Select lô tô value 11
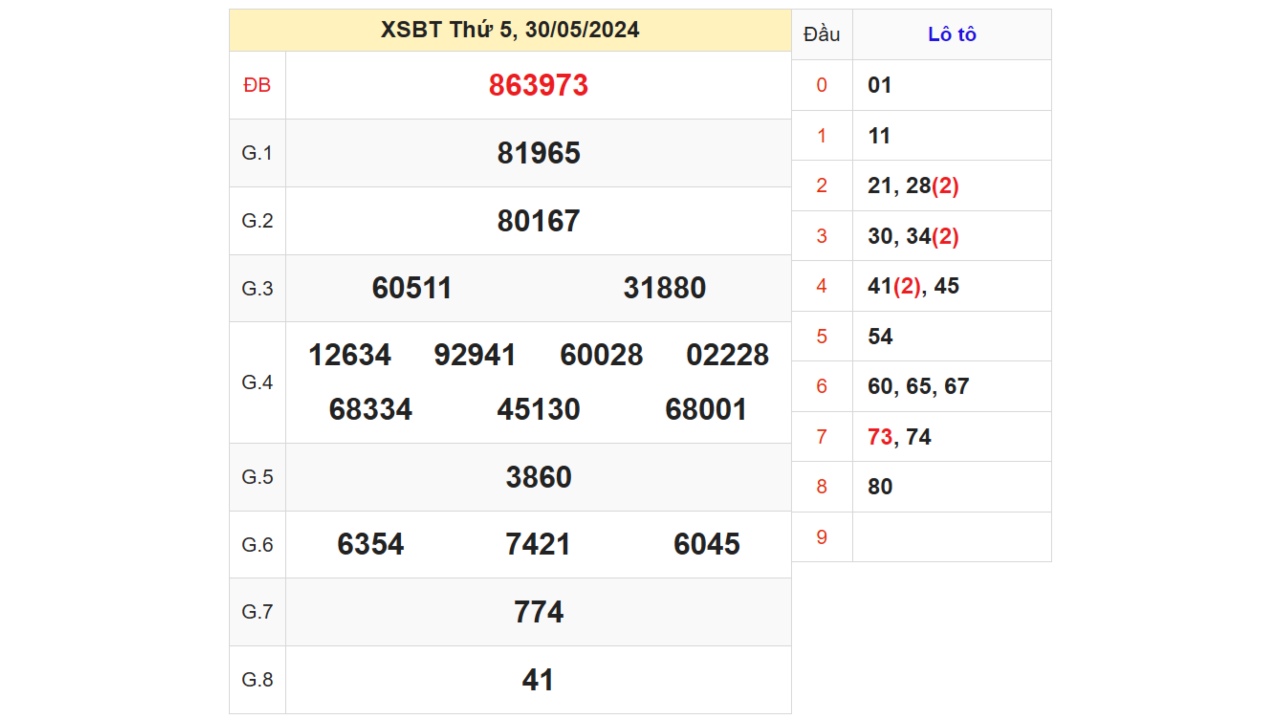 click(x=880, y=135)
